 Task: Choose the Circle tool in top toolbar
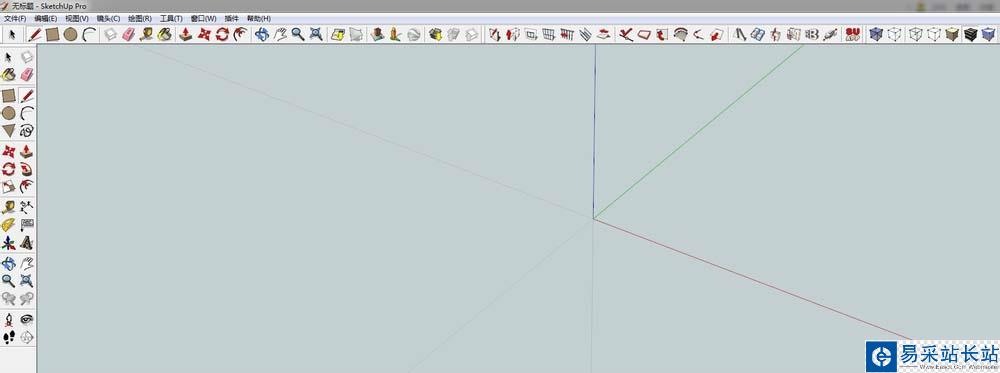(70, 34)
